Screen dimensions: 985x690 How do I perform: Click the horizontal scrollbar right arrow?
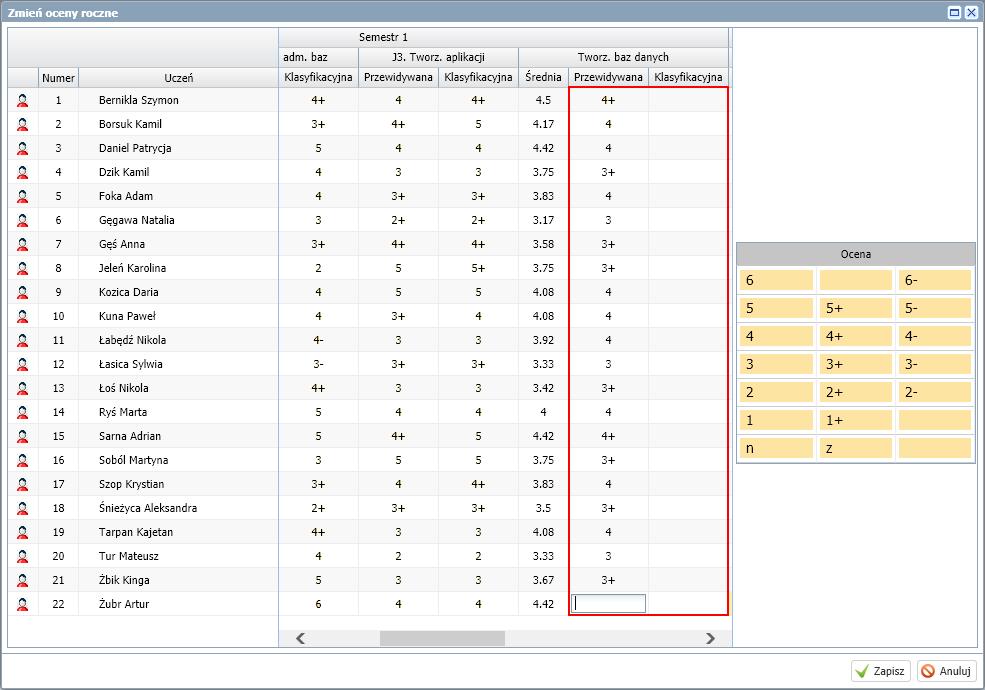coord(710,638)
